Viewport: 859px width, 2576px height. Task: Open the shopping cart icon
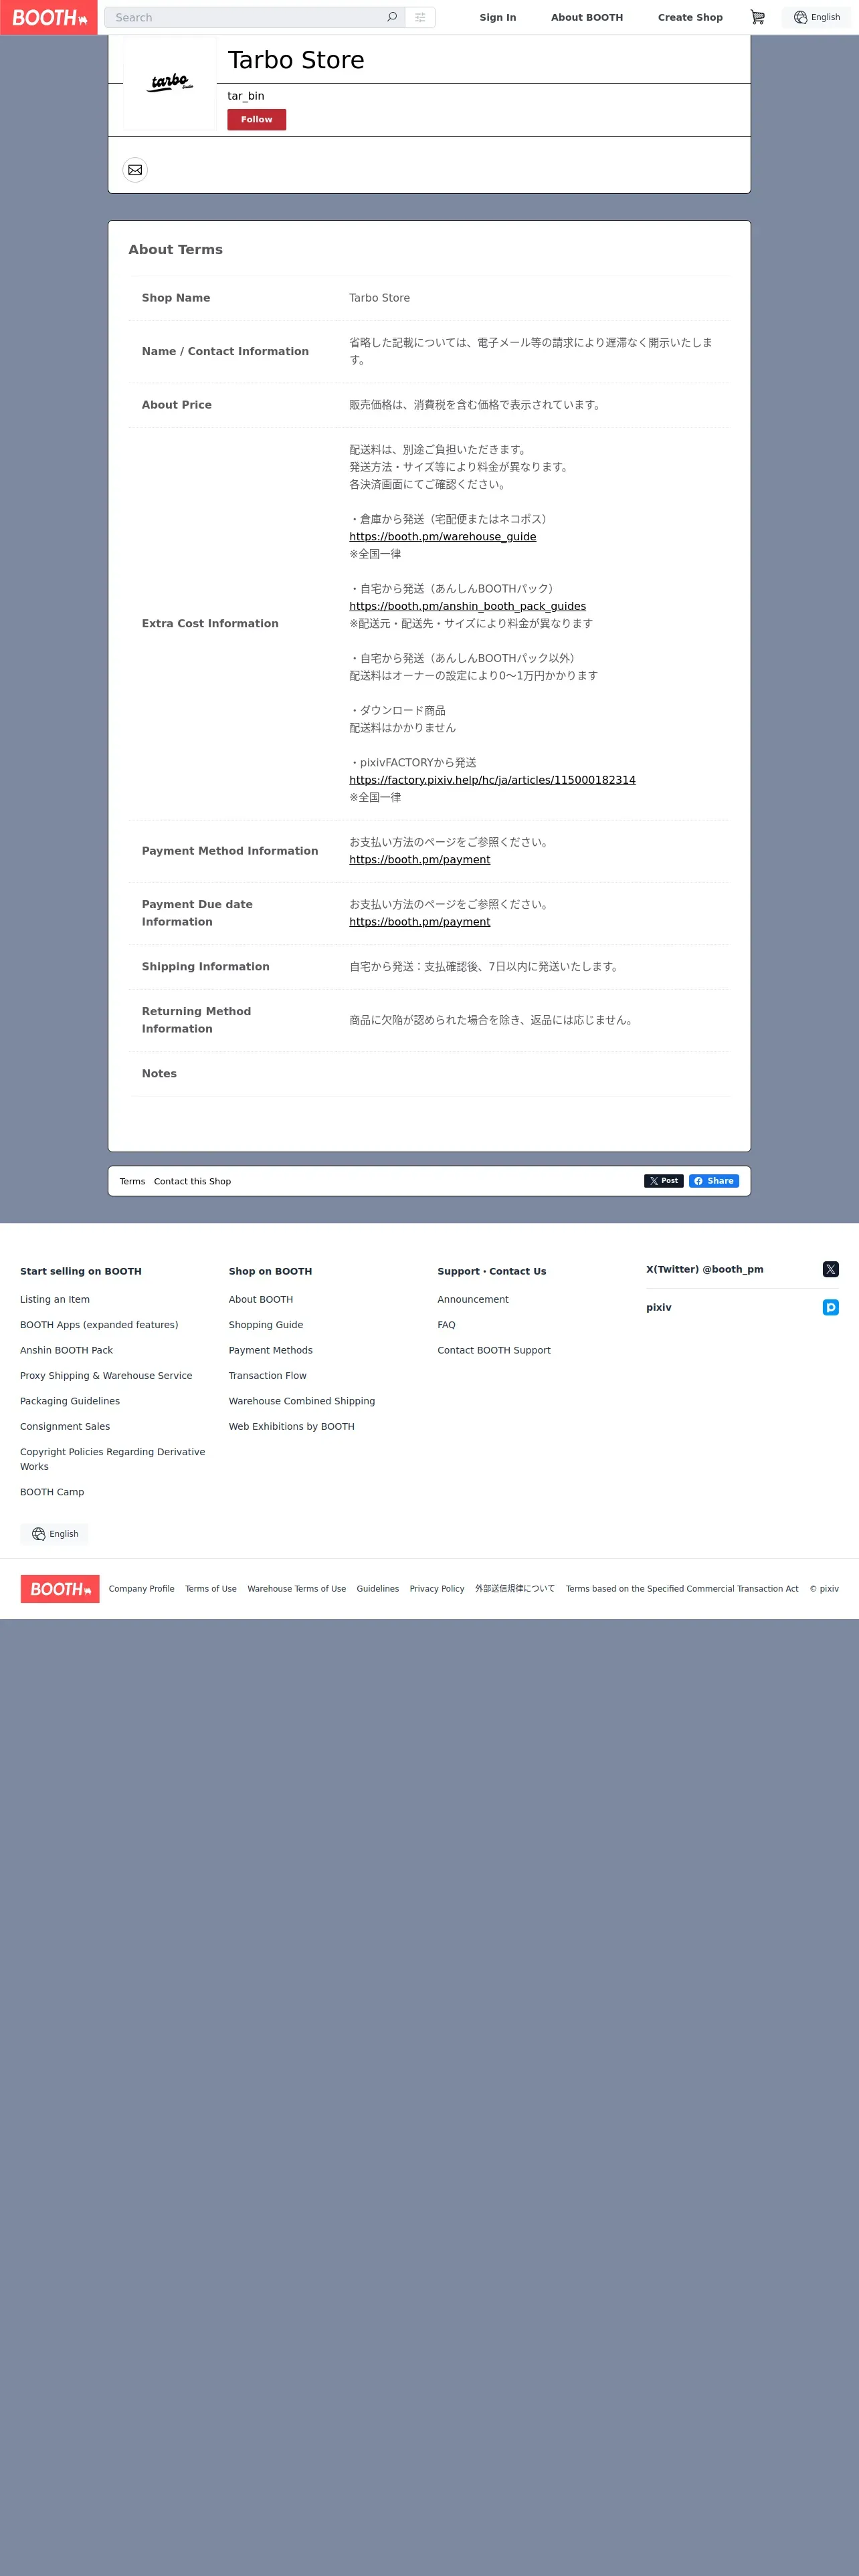[x=757, y=17]
